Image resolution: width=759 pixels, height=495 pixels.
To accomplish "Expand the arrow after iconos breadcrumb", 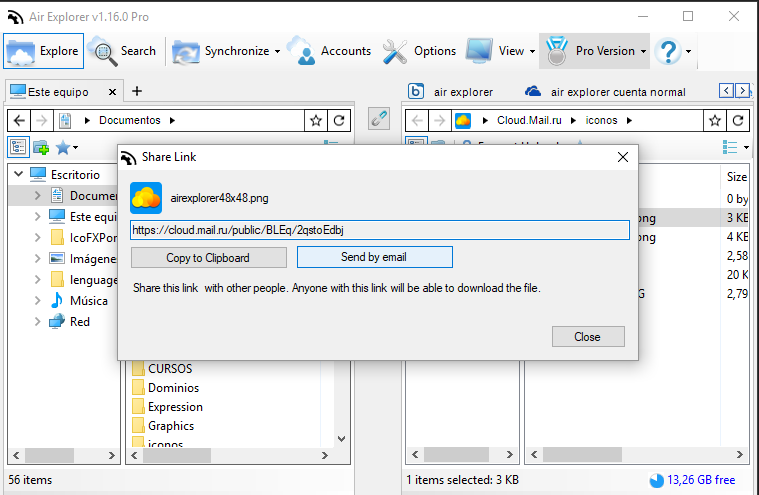I will tap(629, 120).
